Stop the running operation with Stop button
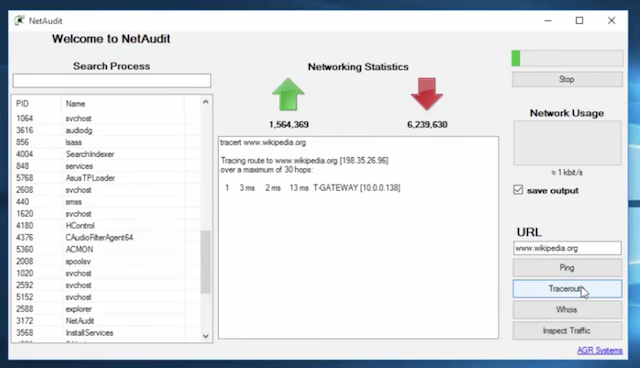This screenshot has height=368, width=640. 567,79
